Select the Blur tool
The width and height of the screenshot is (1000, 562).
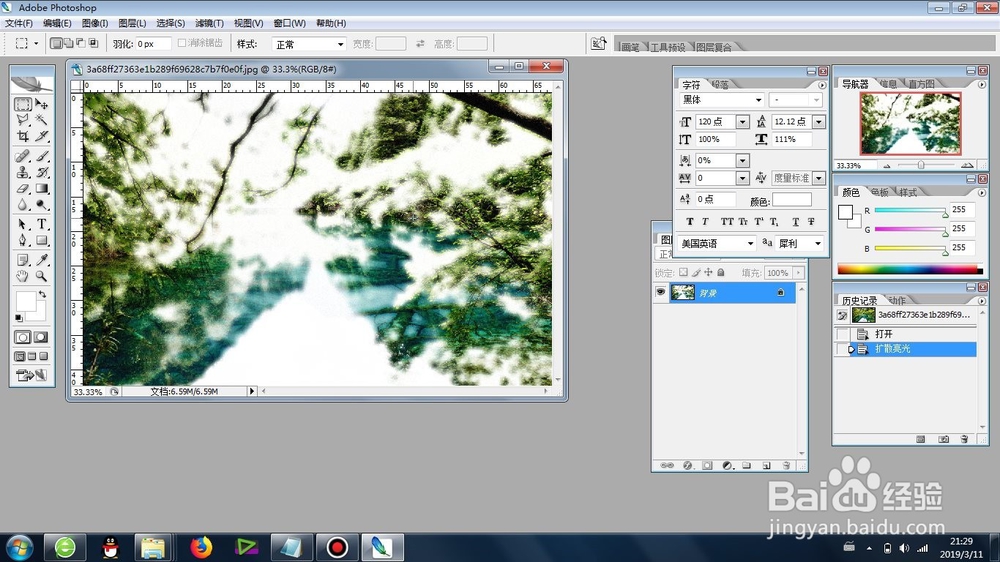point(23,205)
